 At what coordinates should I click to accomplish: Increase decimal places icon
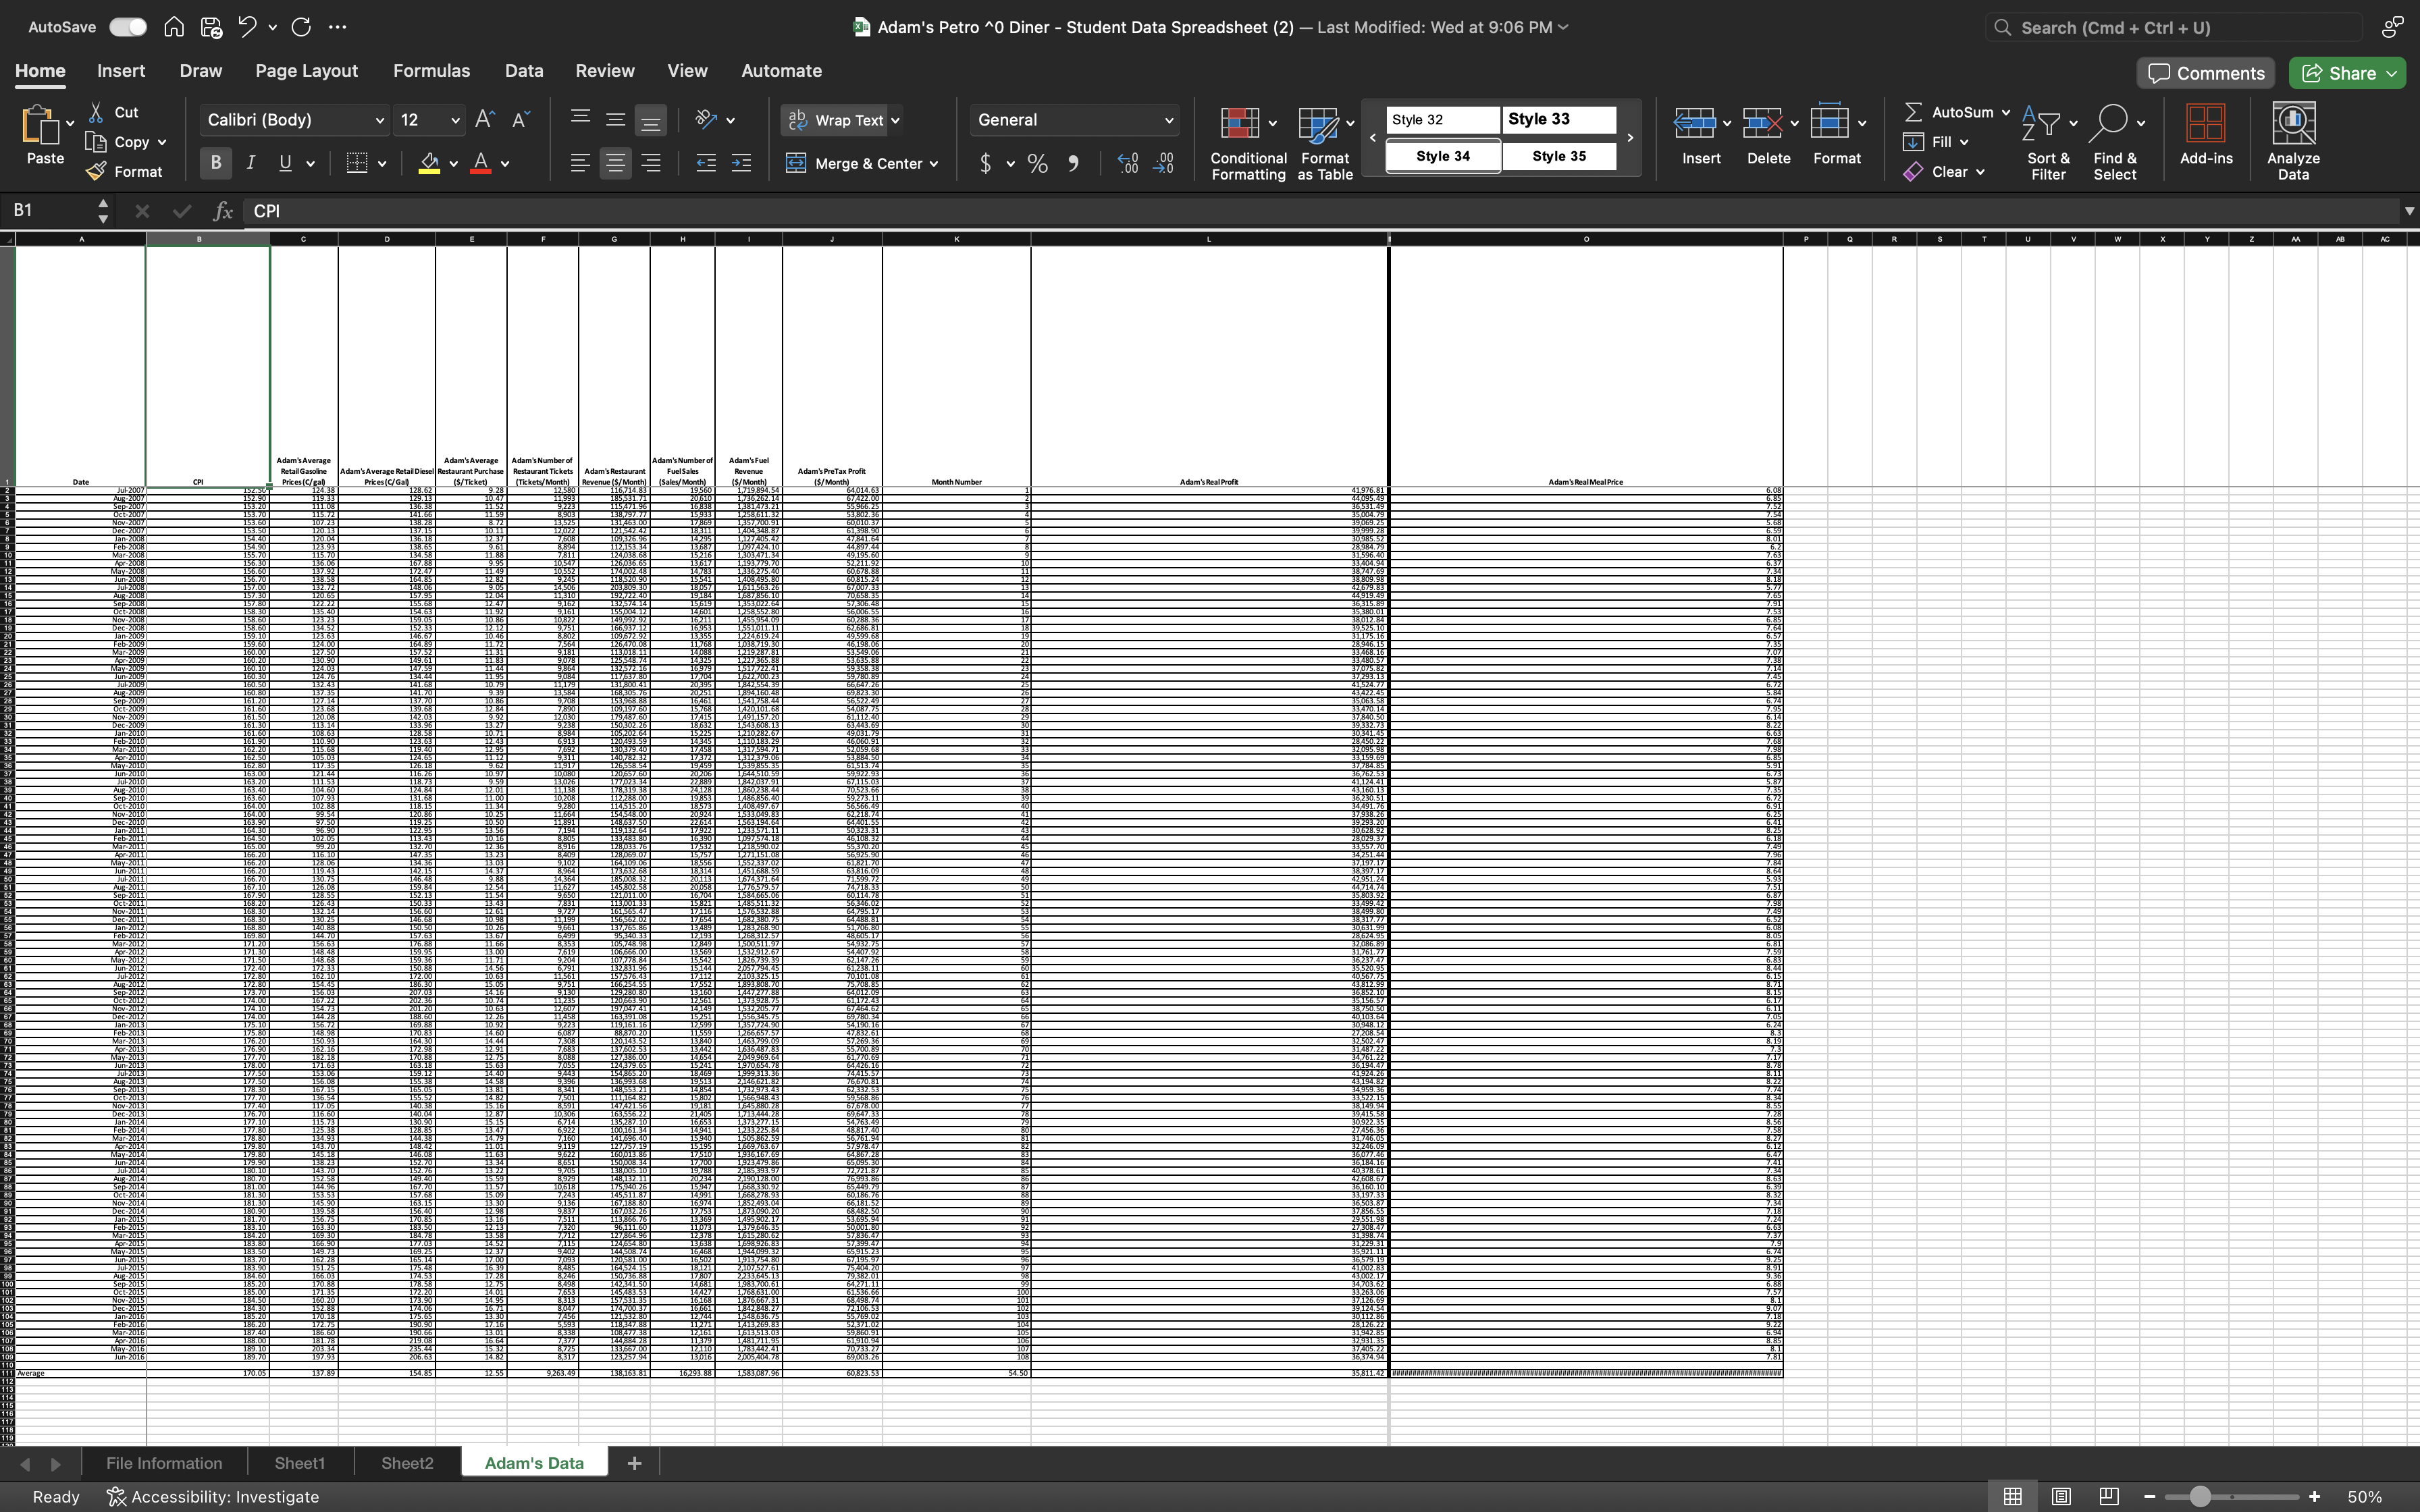click(1128, 163)
